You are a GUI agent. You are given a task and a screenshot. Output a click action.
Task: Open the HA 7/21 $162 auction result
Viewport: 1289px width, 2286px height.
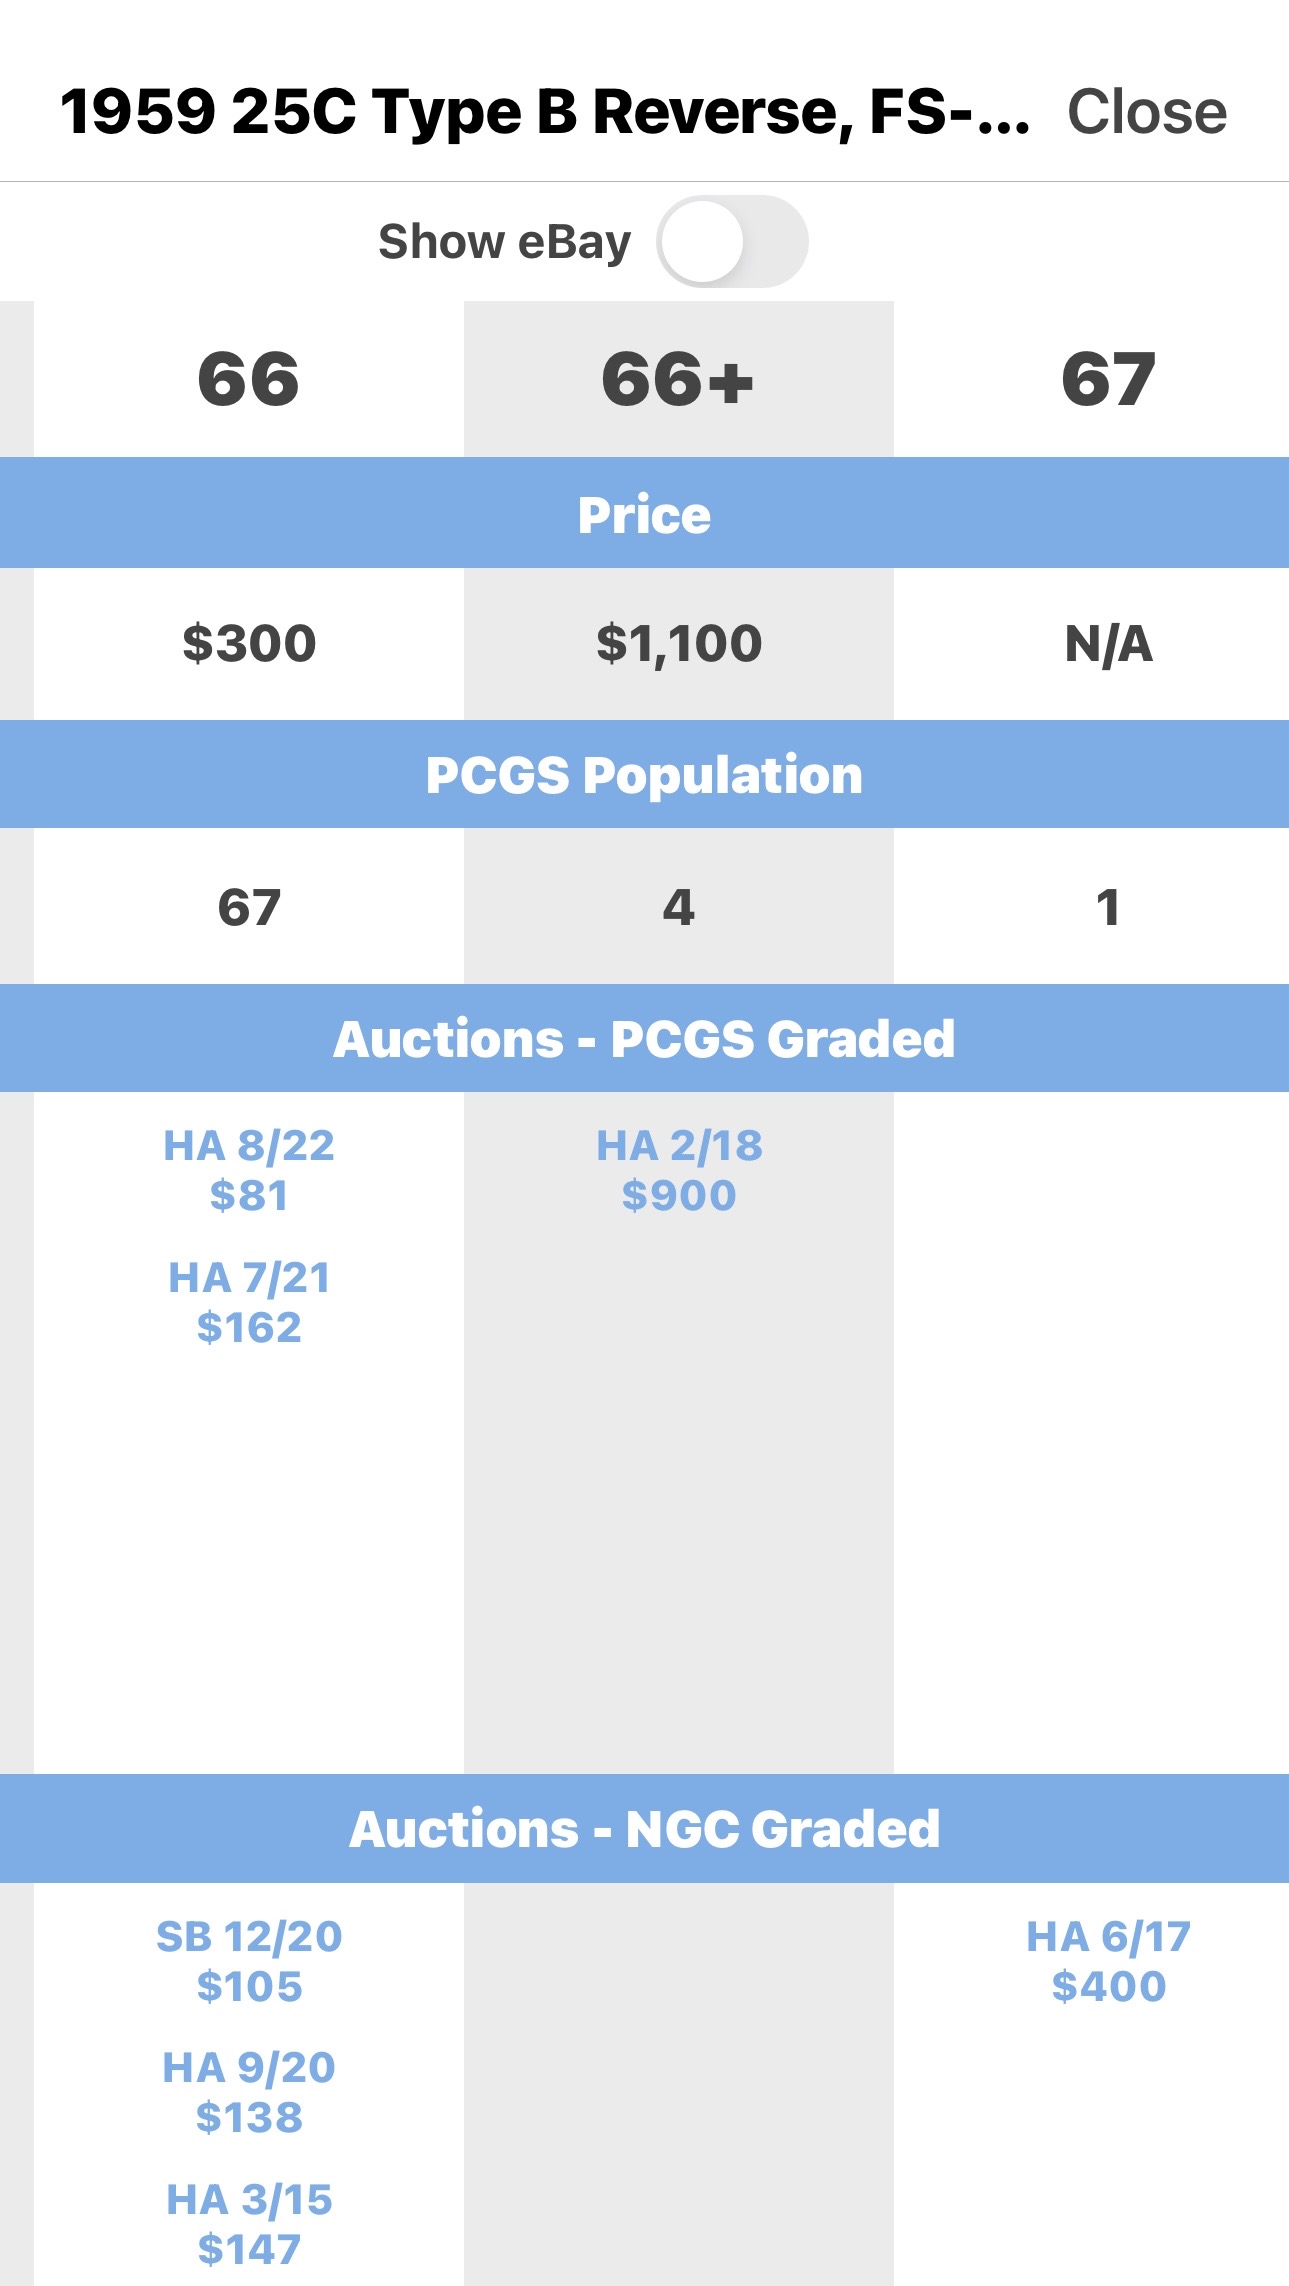[x=249, y=1302]
